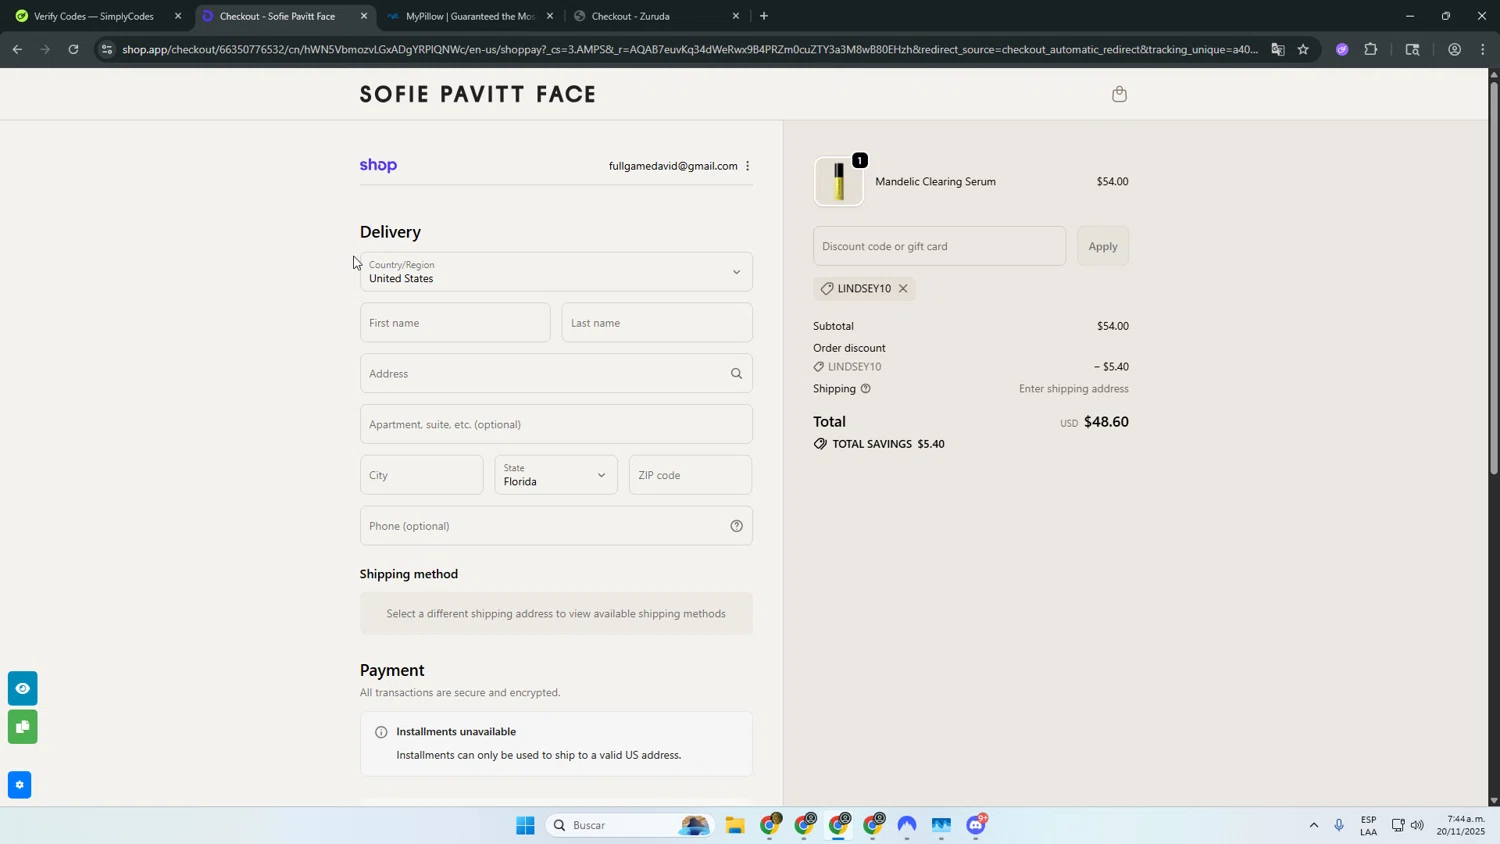Screen dimensions: 1500x844
Task: Click the taskbar microphone icon
Action: coord(1339,825)
